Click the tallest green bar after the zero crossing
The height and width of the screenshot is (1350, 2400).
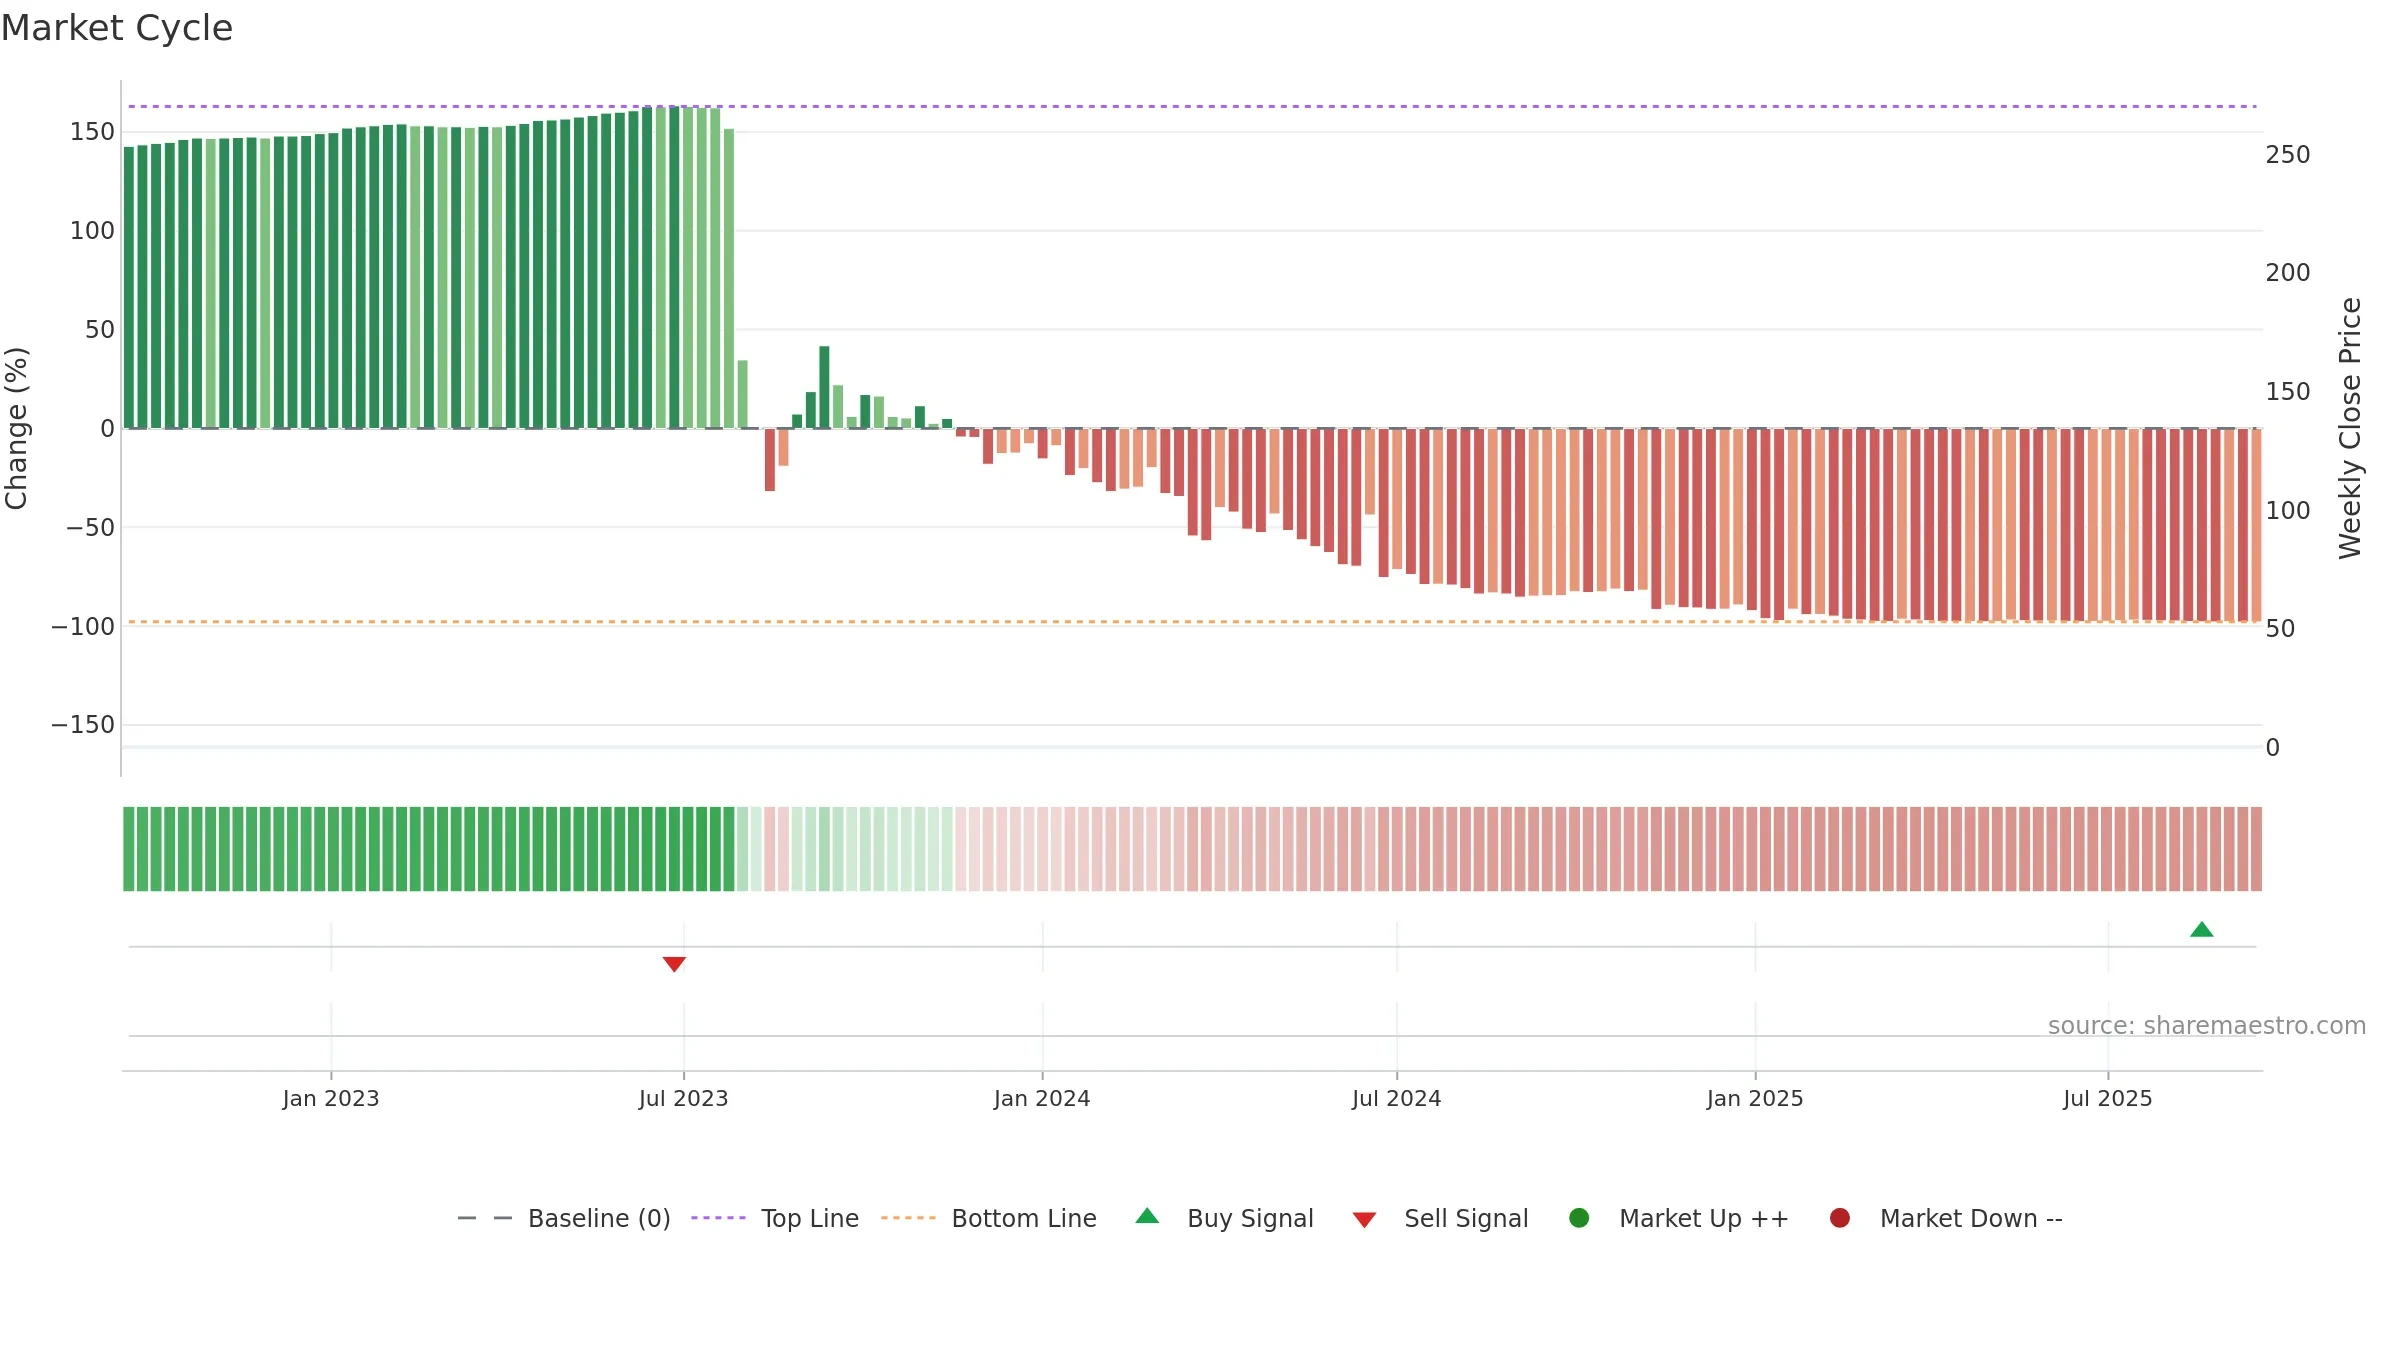(824, 387)
